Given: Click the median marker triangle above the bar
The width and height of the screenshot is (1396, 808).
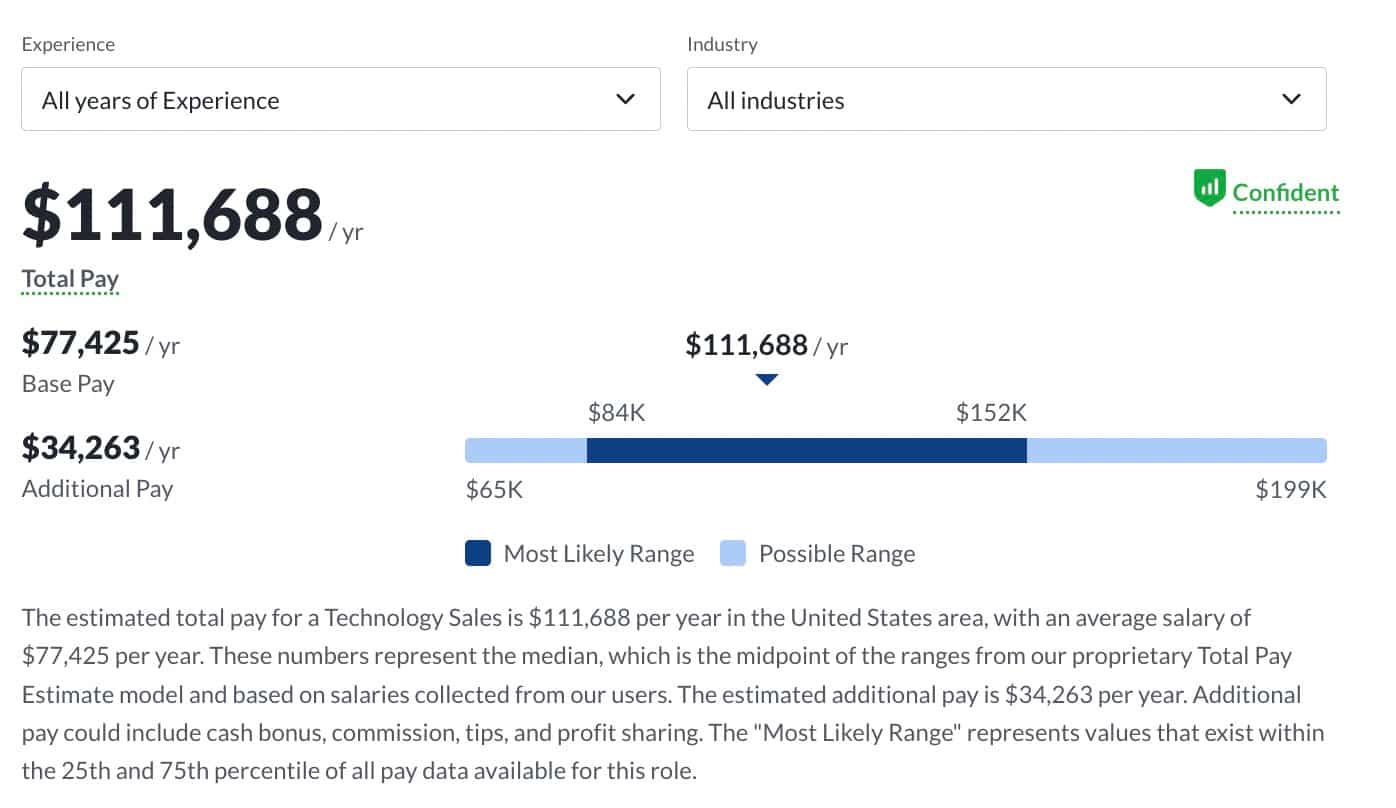Looking at the screenshot, I should pyautogui.click(x=767, y=380).
